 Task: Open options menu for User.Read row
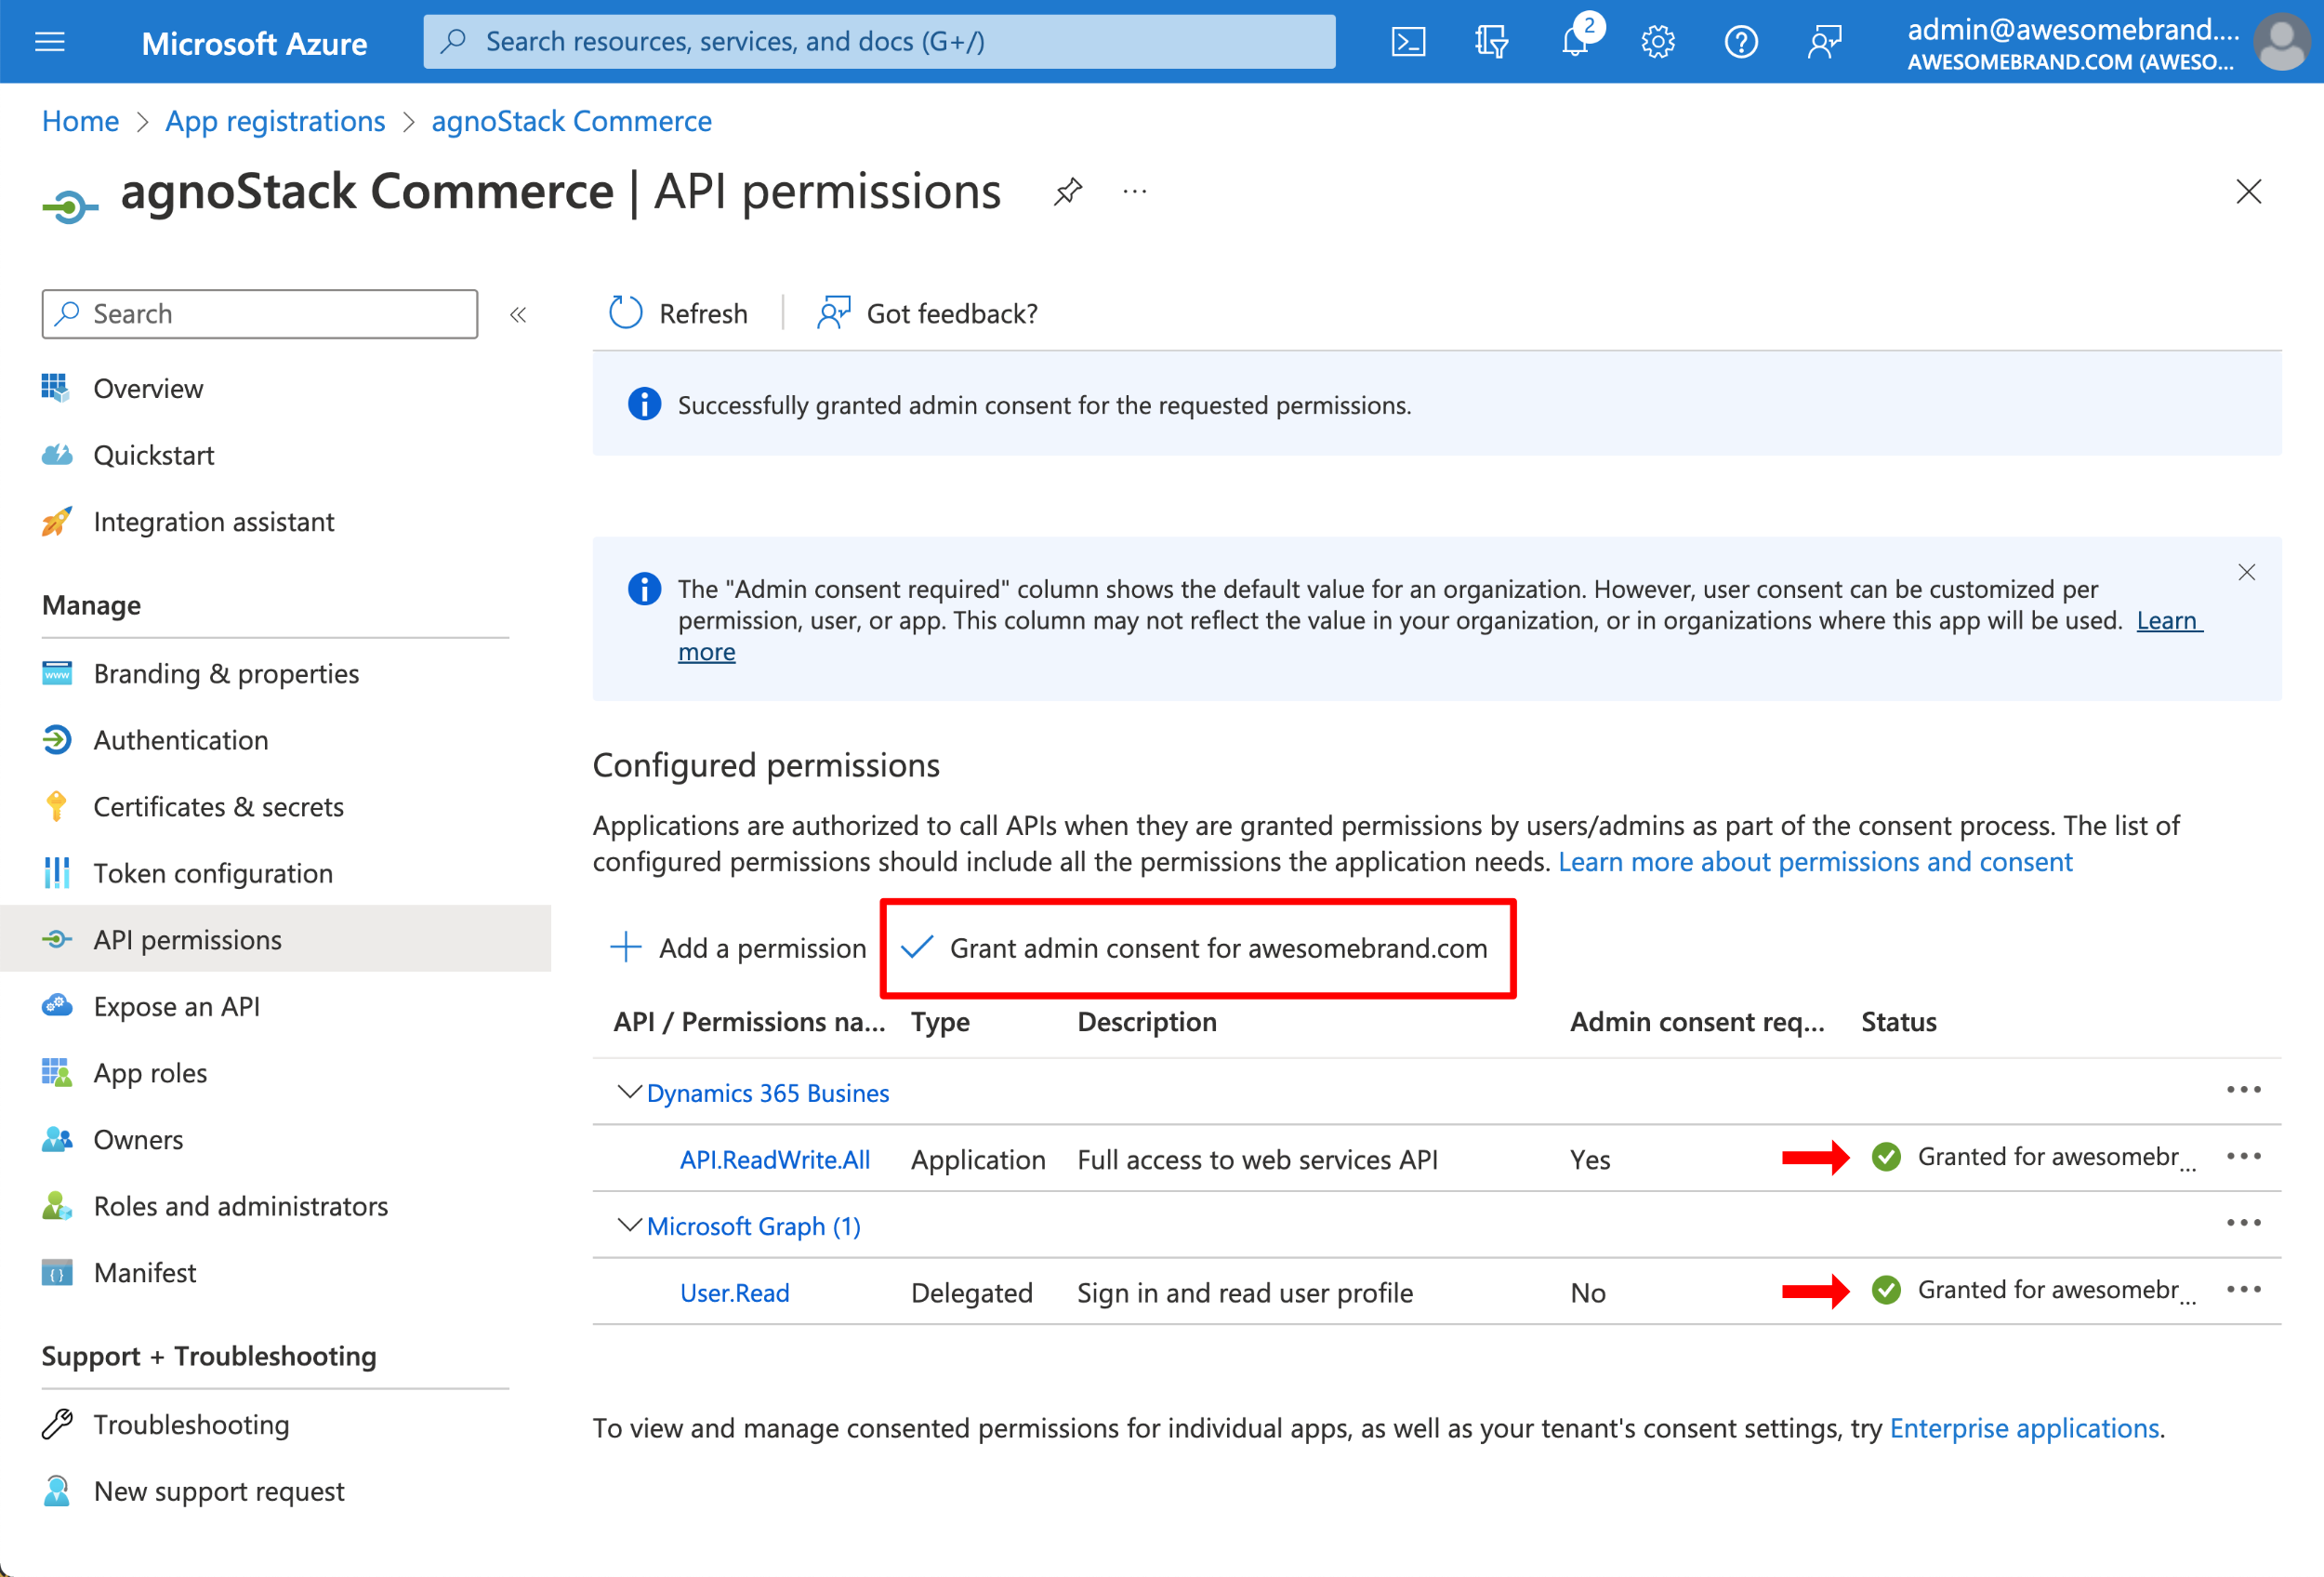coord(2243,1290)
